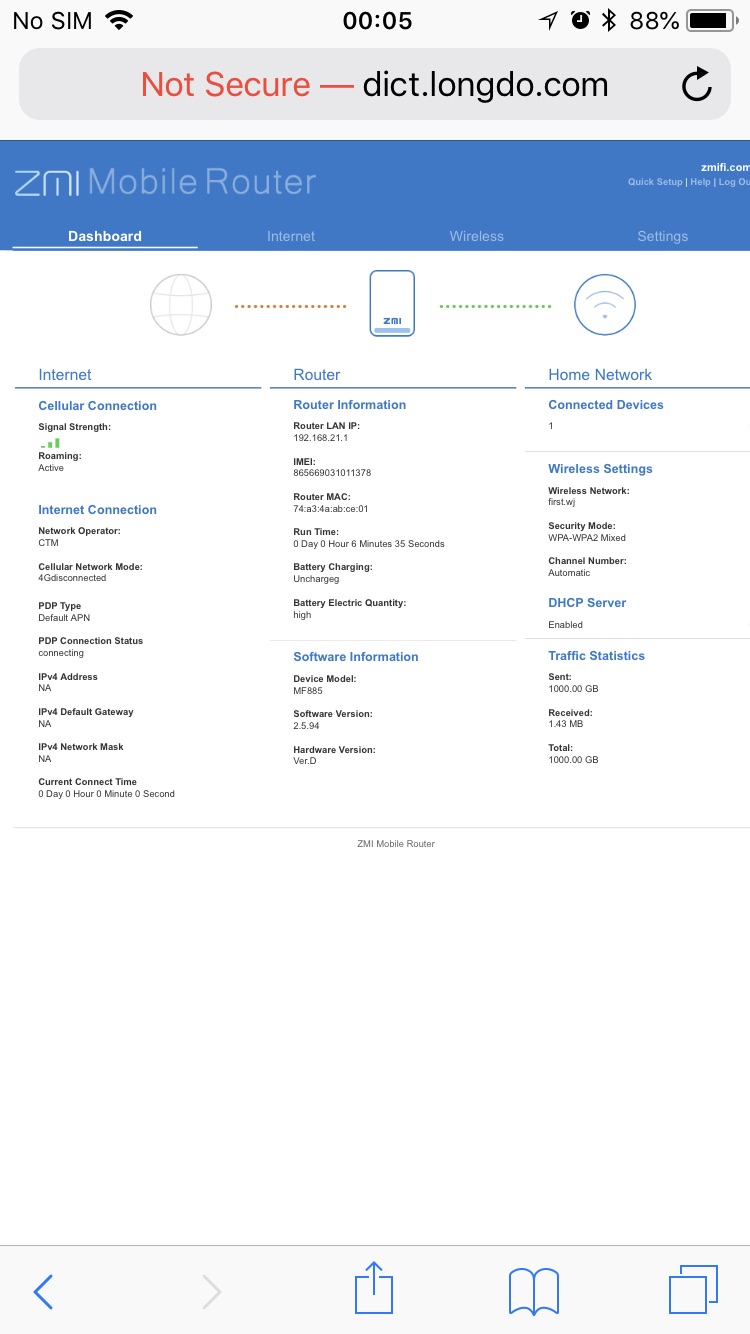750x1334 pixels.
Task: Click the PDP status 'connecting' value
Action: pyautogui.click(x=61, y=653)
